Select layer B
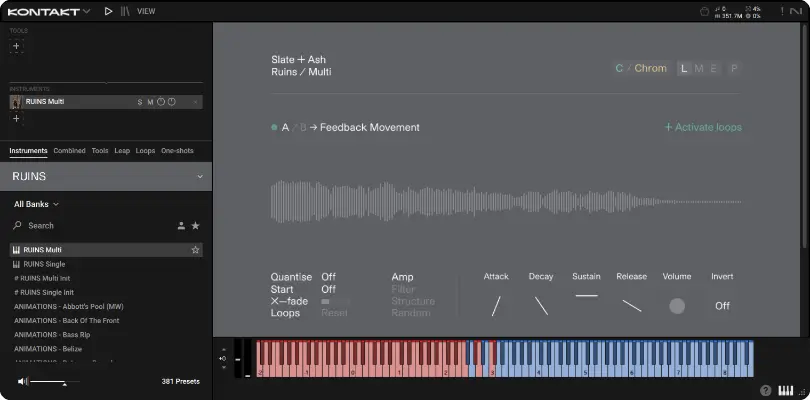 303,128
